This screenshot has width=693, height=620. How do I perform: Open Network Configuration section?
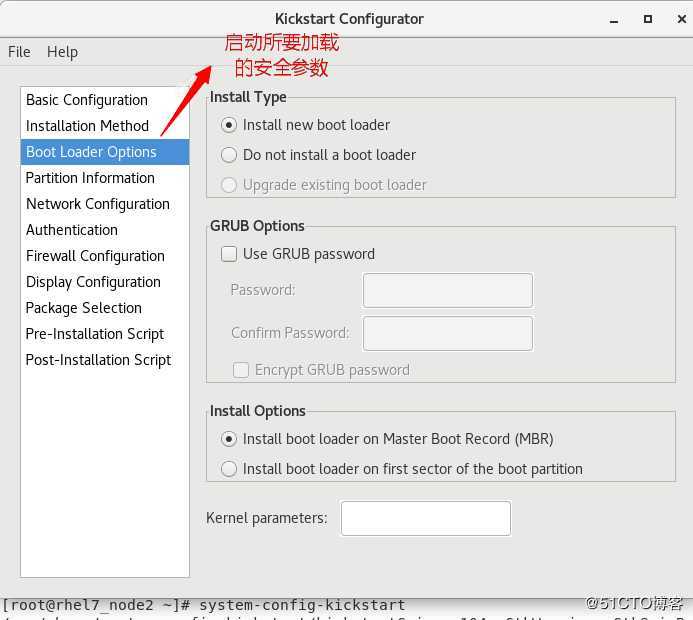point(105,204)
